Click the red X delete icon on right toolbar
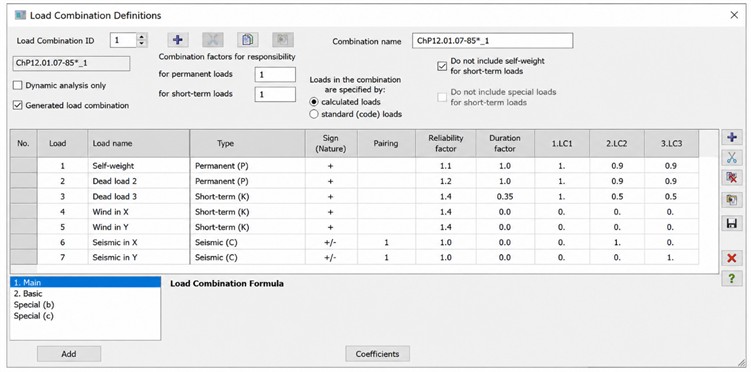 point(731,259)
